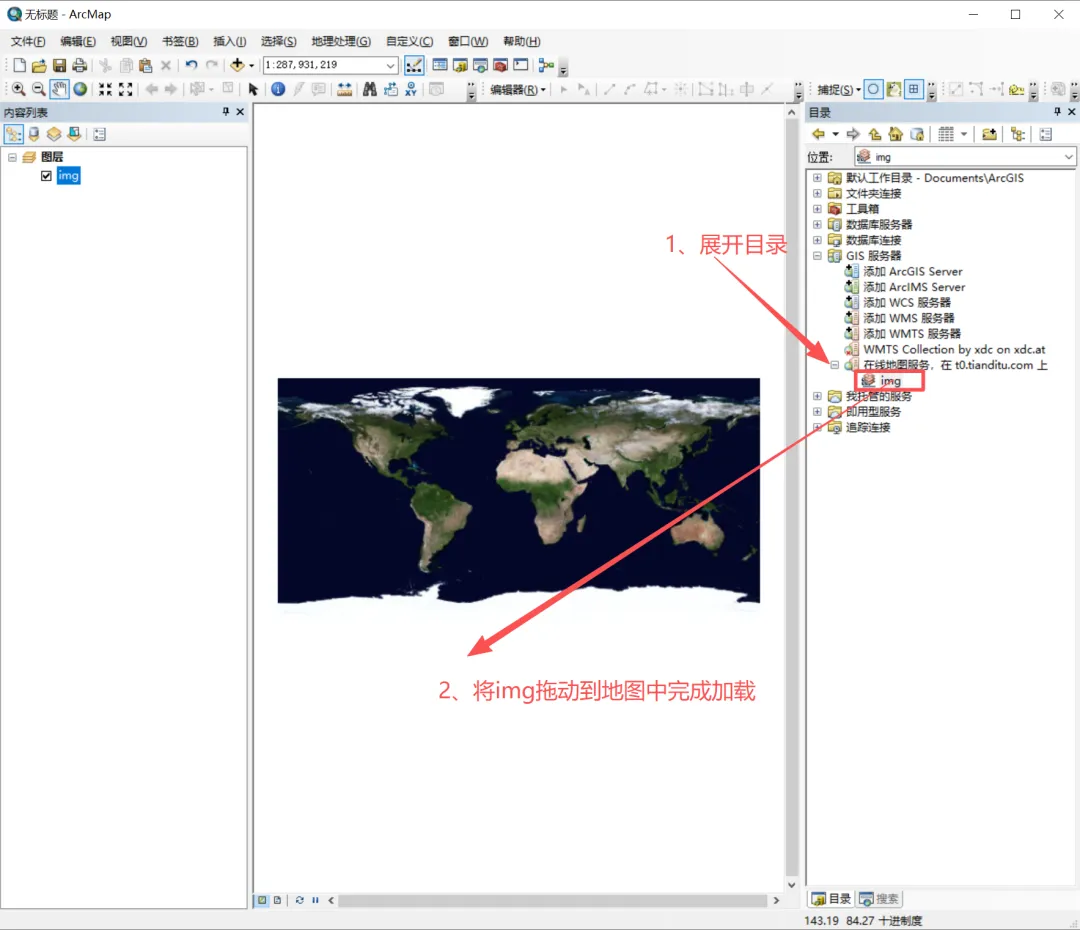Collapse the Layers data frame node

(x=12, y=157)
